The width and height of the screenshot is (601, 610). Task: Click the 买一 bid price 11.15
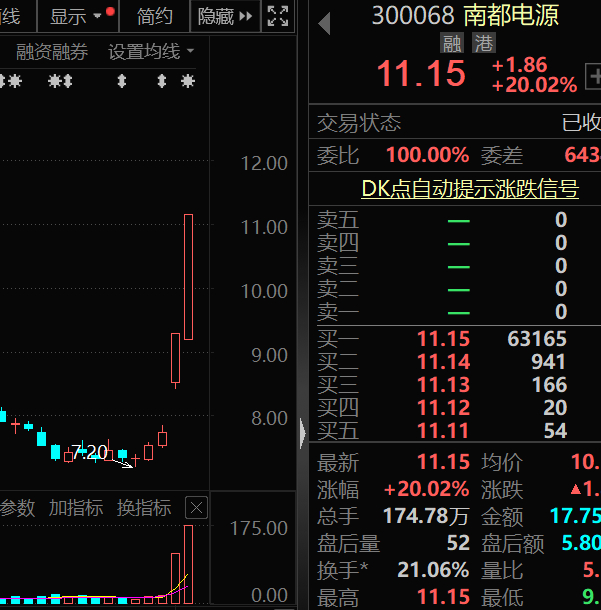pyautogui.click(x=443, y=338)
